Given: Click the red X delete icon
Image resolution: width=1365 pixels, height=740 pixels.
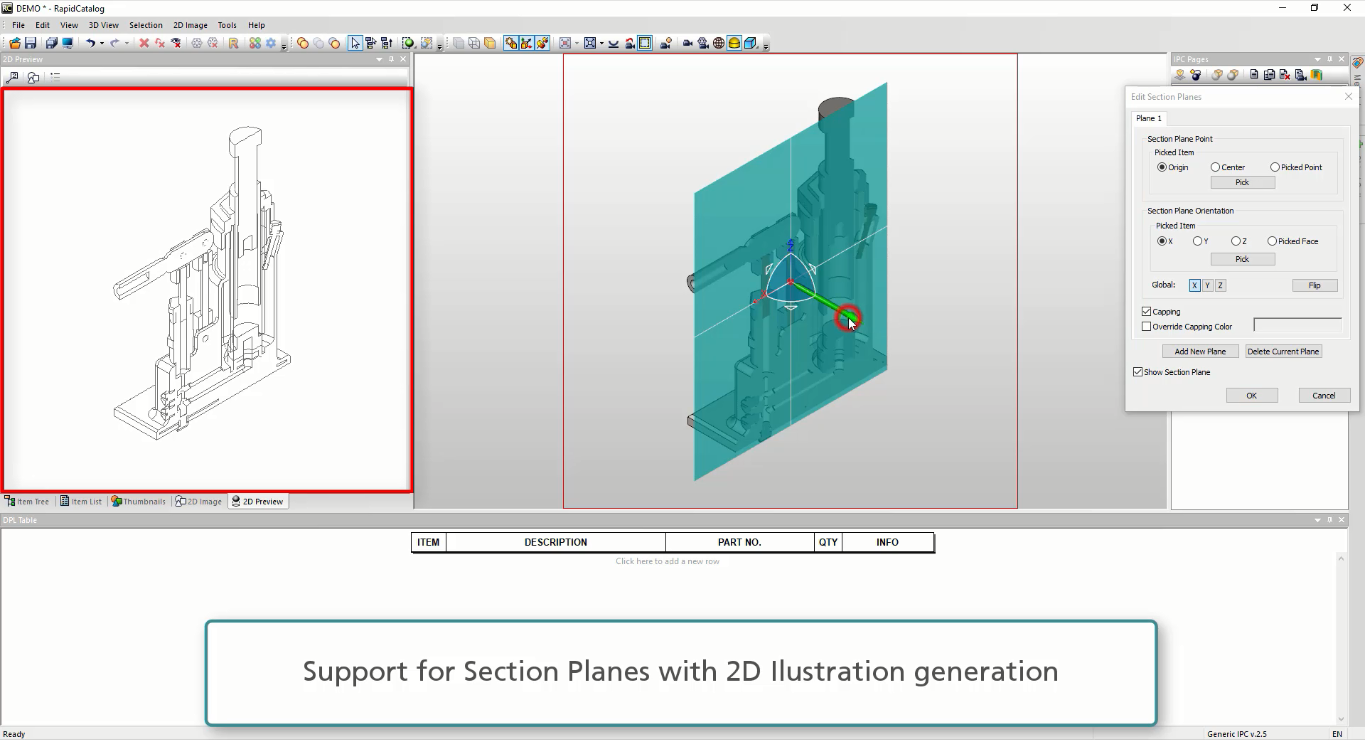Looking at the screenshot, I should [144, 43].
